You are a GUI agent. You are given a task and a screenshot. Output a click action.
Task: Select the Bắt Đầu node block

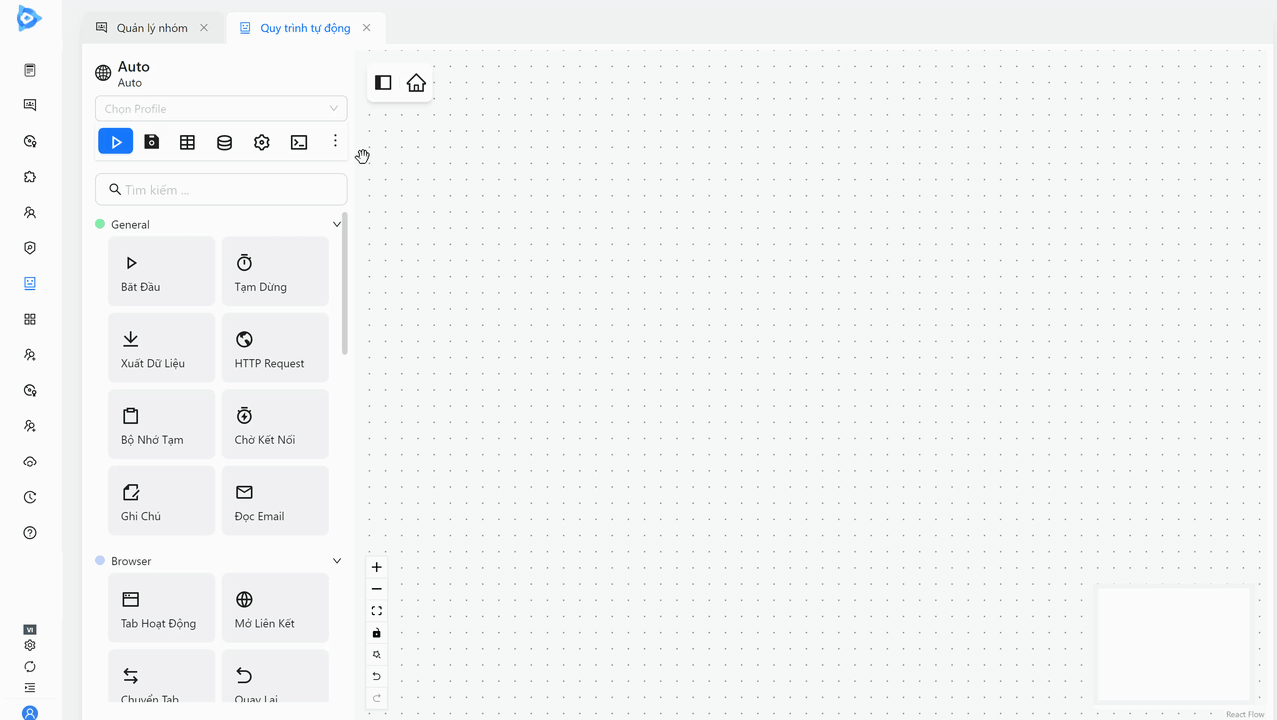tap(161, 270)
